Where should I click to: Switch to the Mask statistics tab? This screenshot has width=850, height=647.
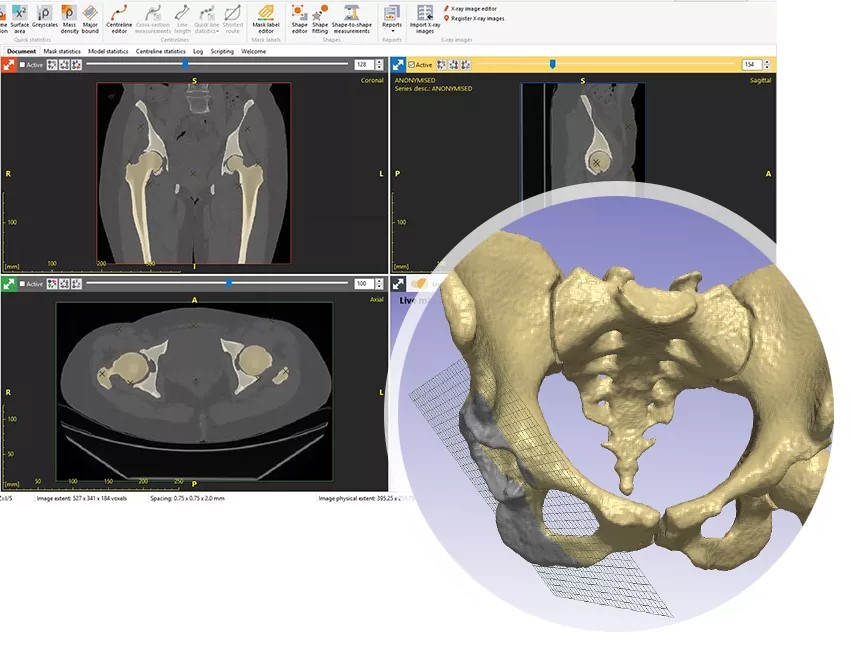[61, 51]
